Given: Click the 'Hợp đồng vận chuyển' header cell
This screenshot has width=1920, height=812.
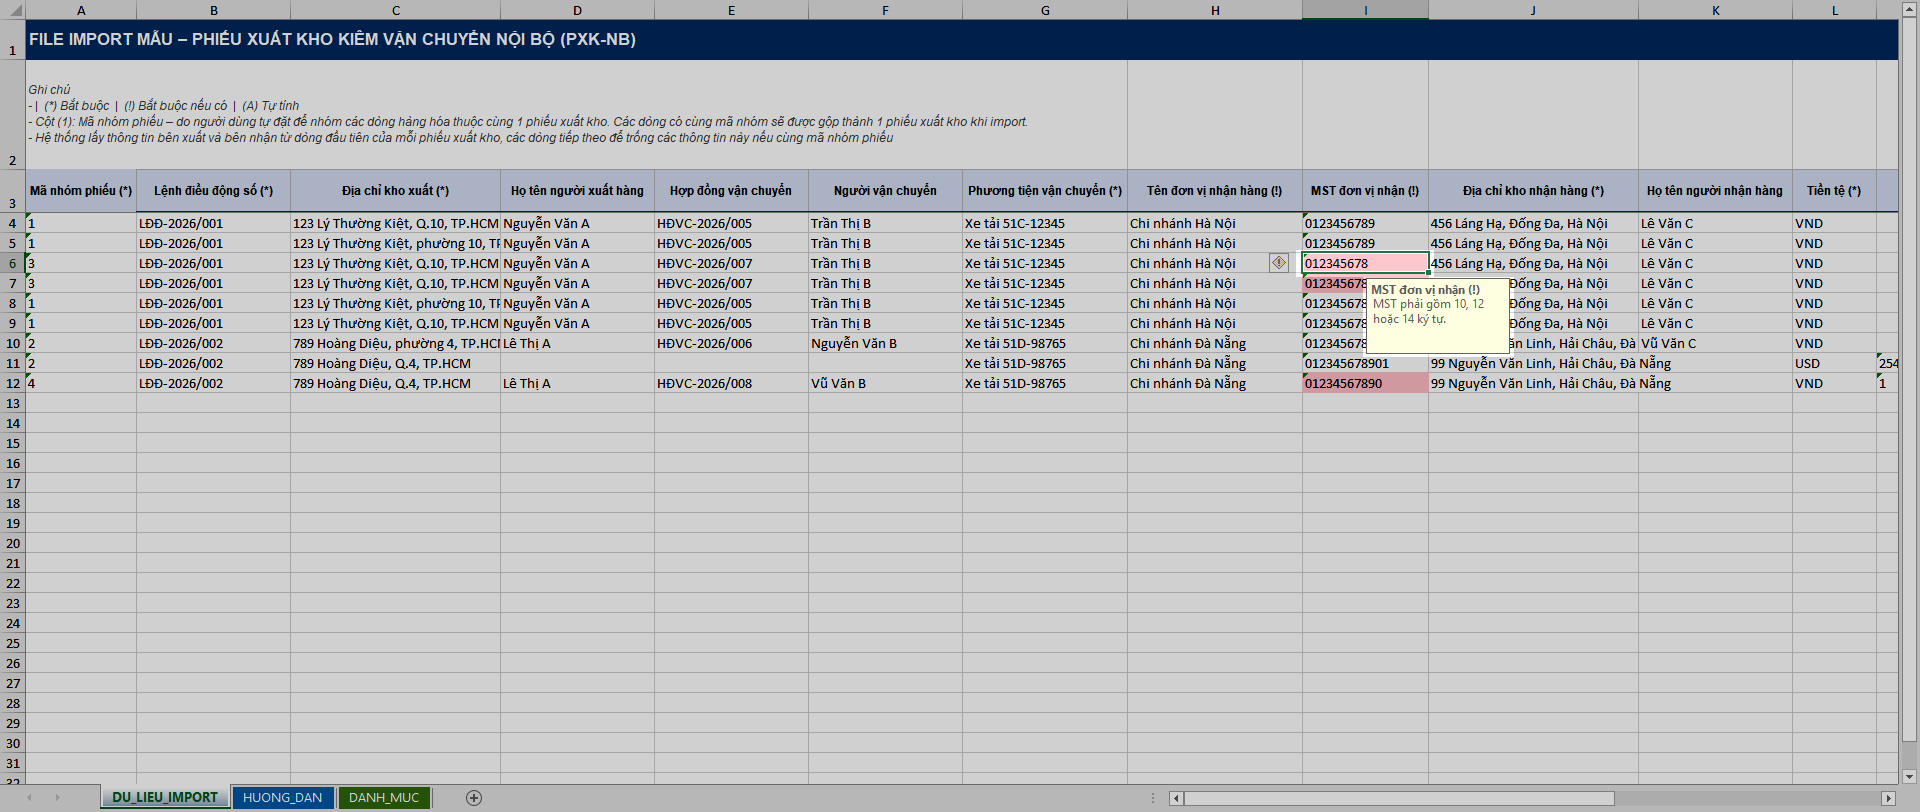Looking at the screenshot, I should (x=731, y=190).
